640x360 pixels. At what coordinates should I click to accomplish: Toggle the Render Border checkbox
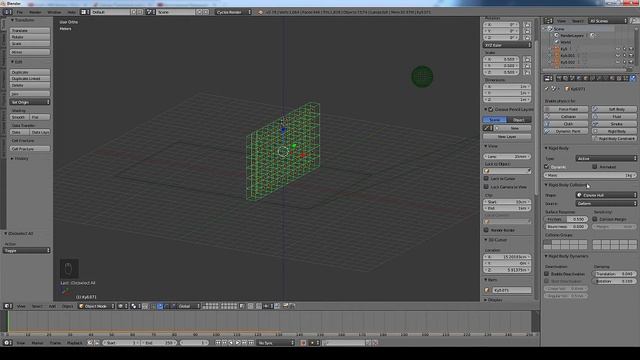486,230
